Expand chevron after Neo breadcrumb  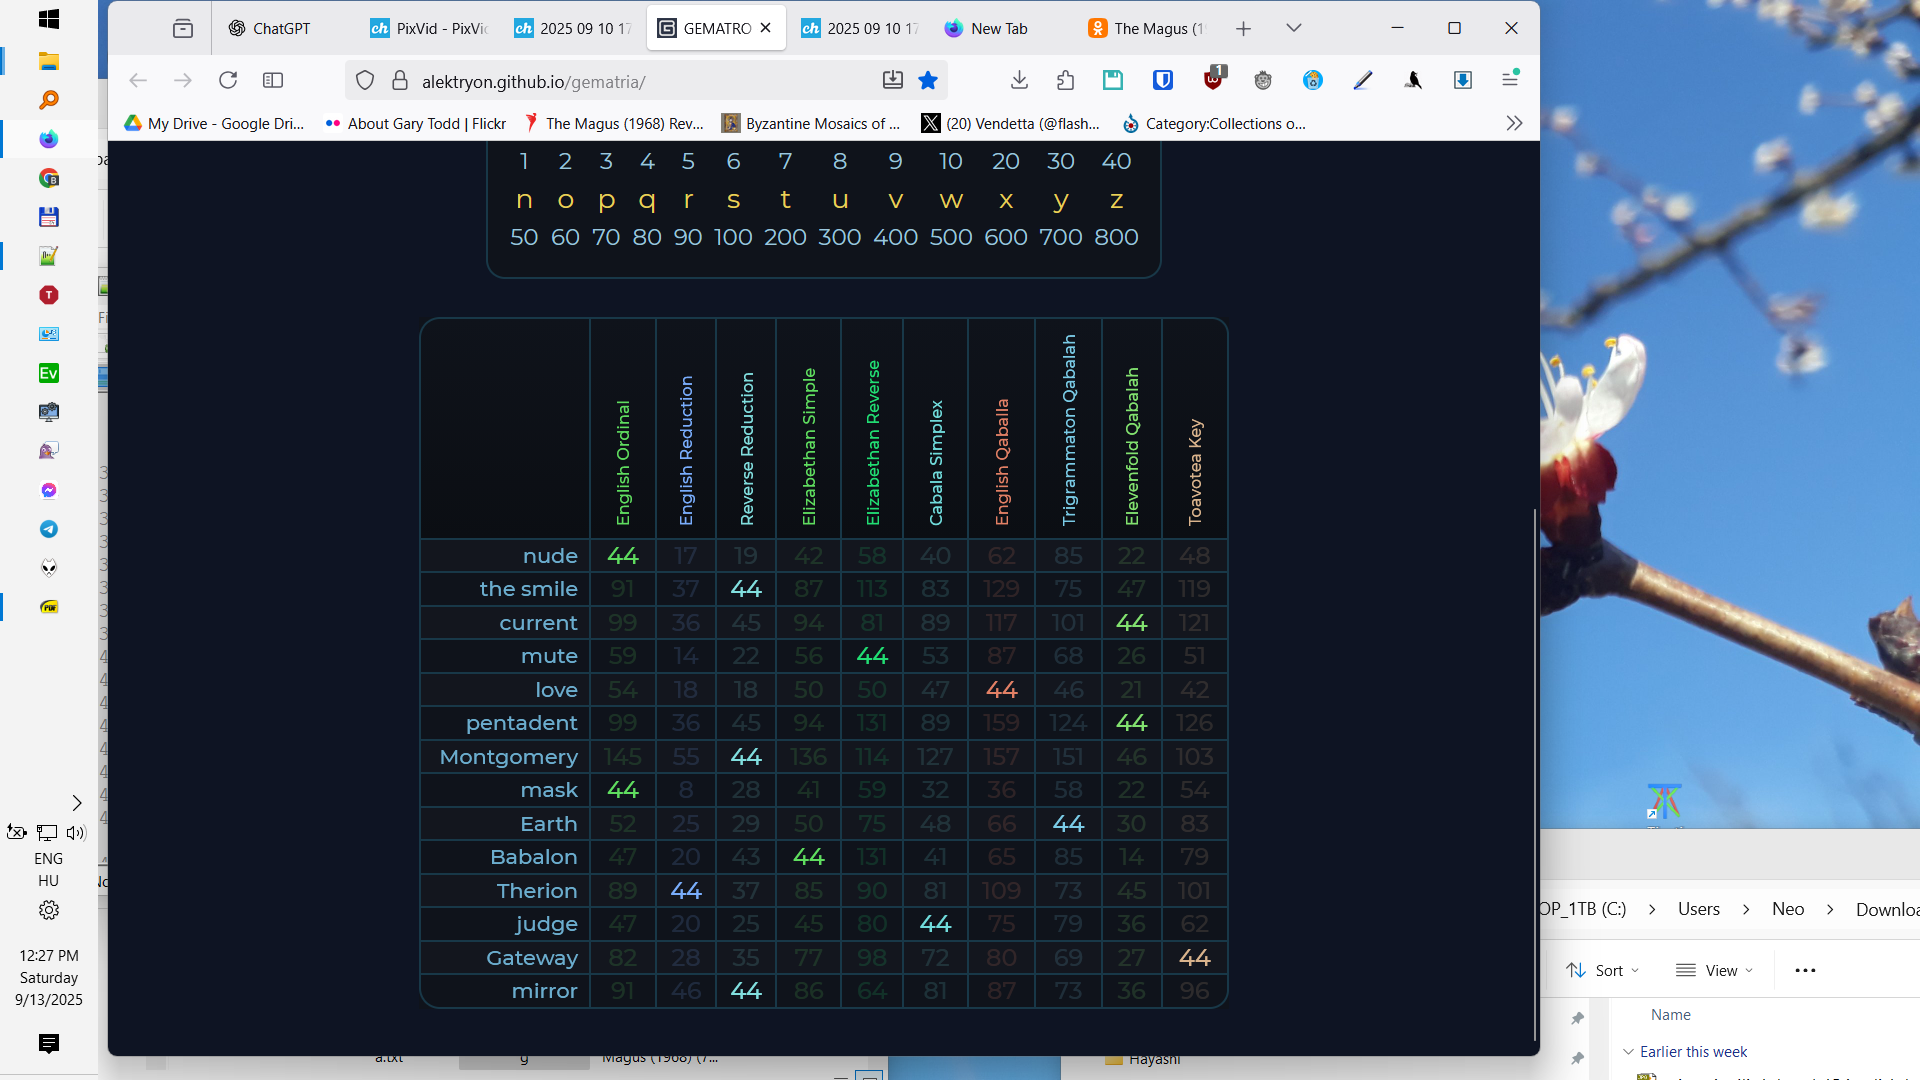[x=1830, y=909]
